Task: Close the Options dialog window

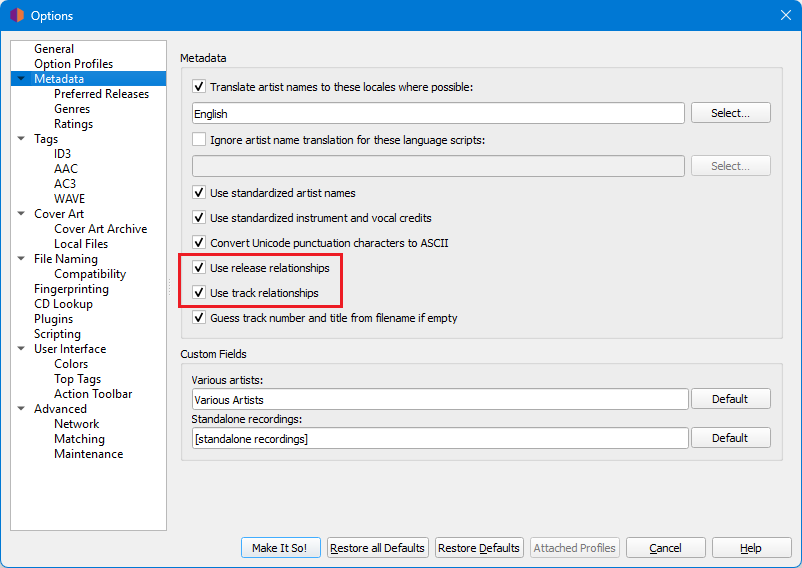Action: (x=785, y=15)
